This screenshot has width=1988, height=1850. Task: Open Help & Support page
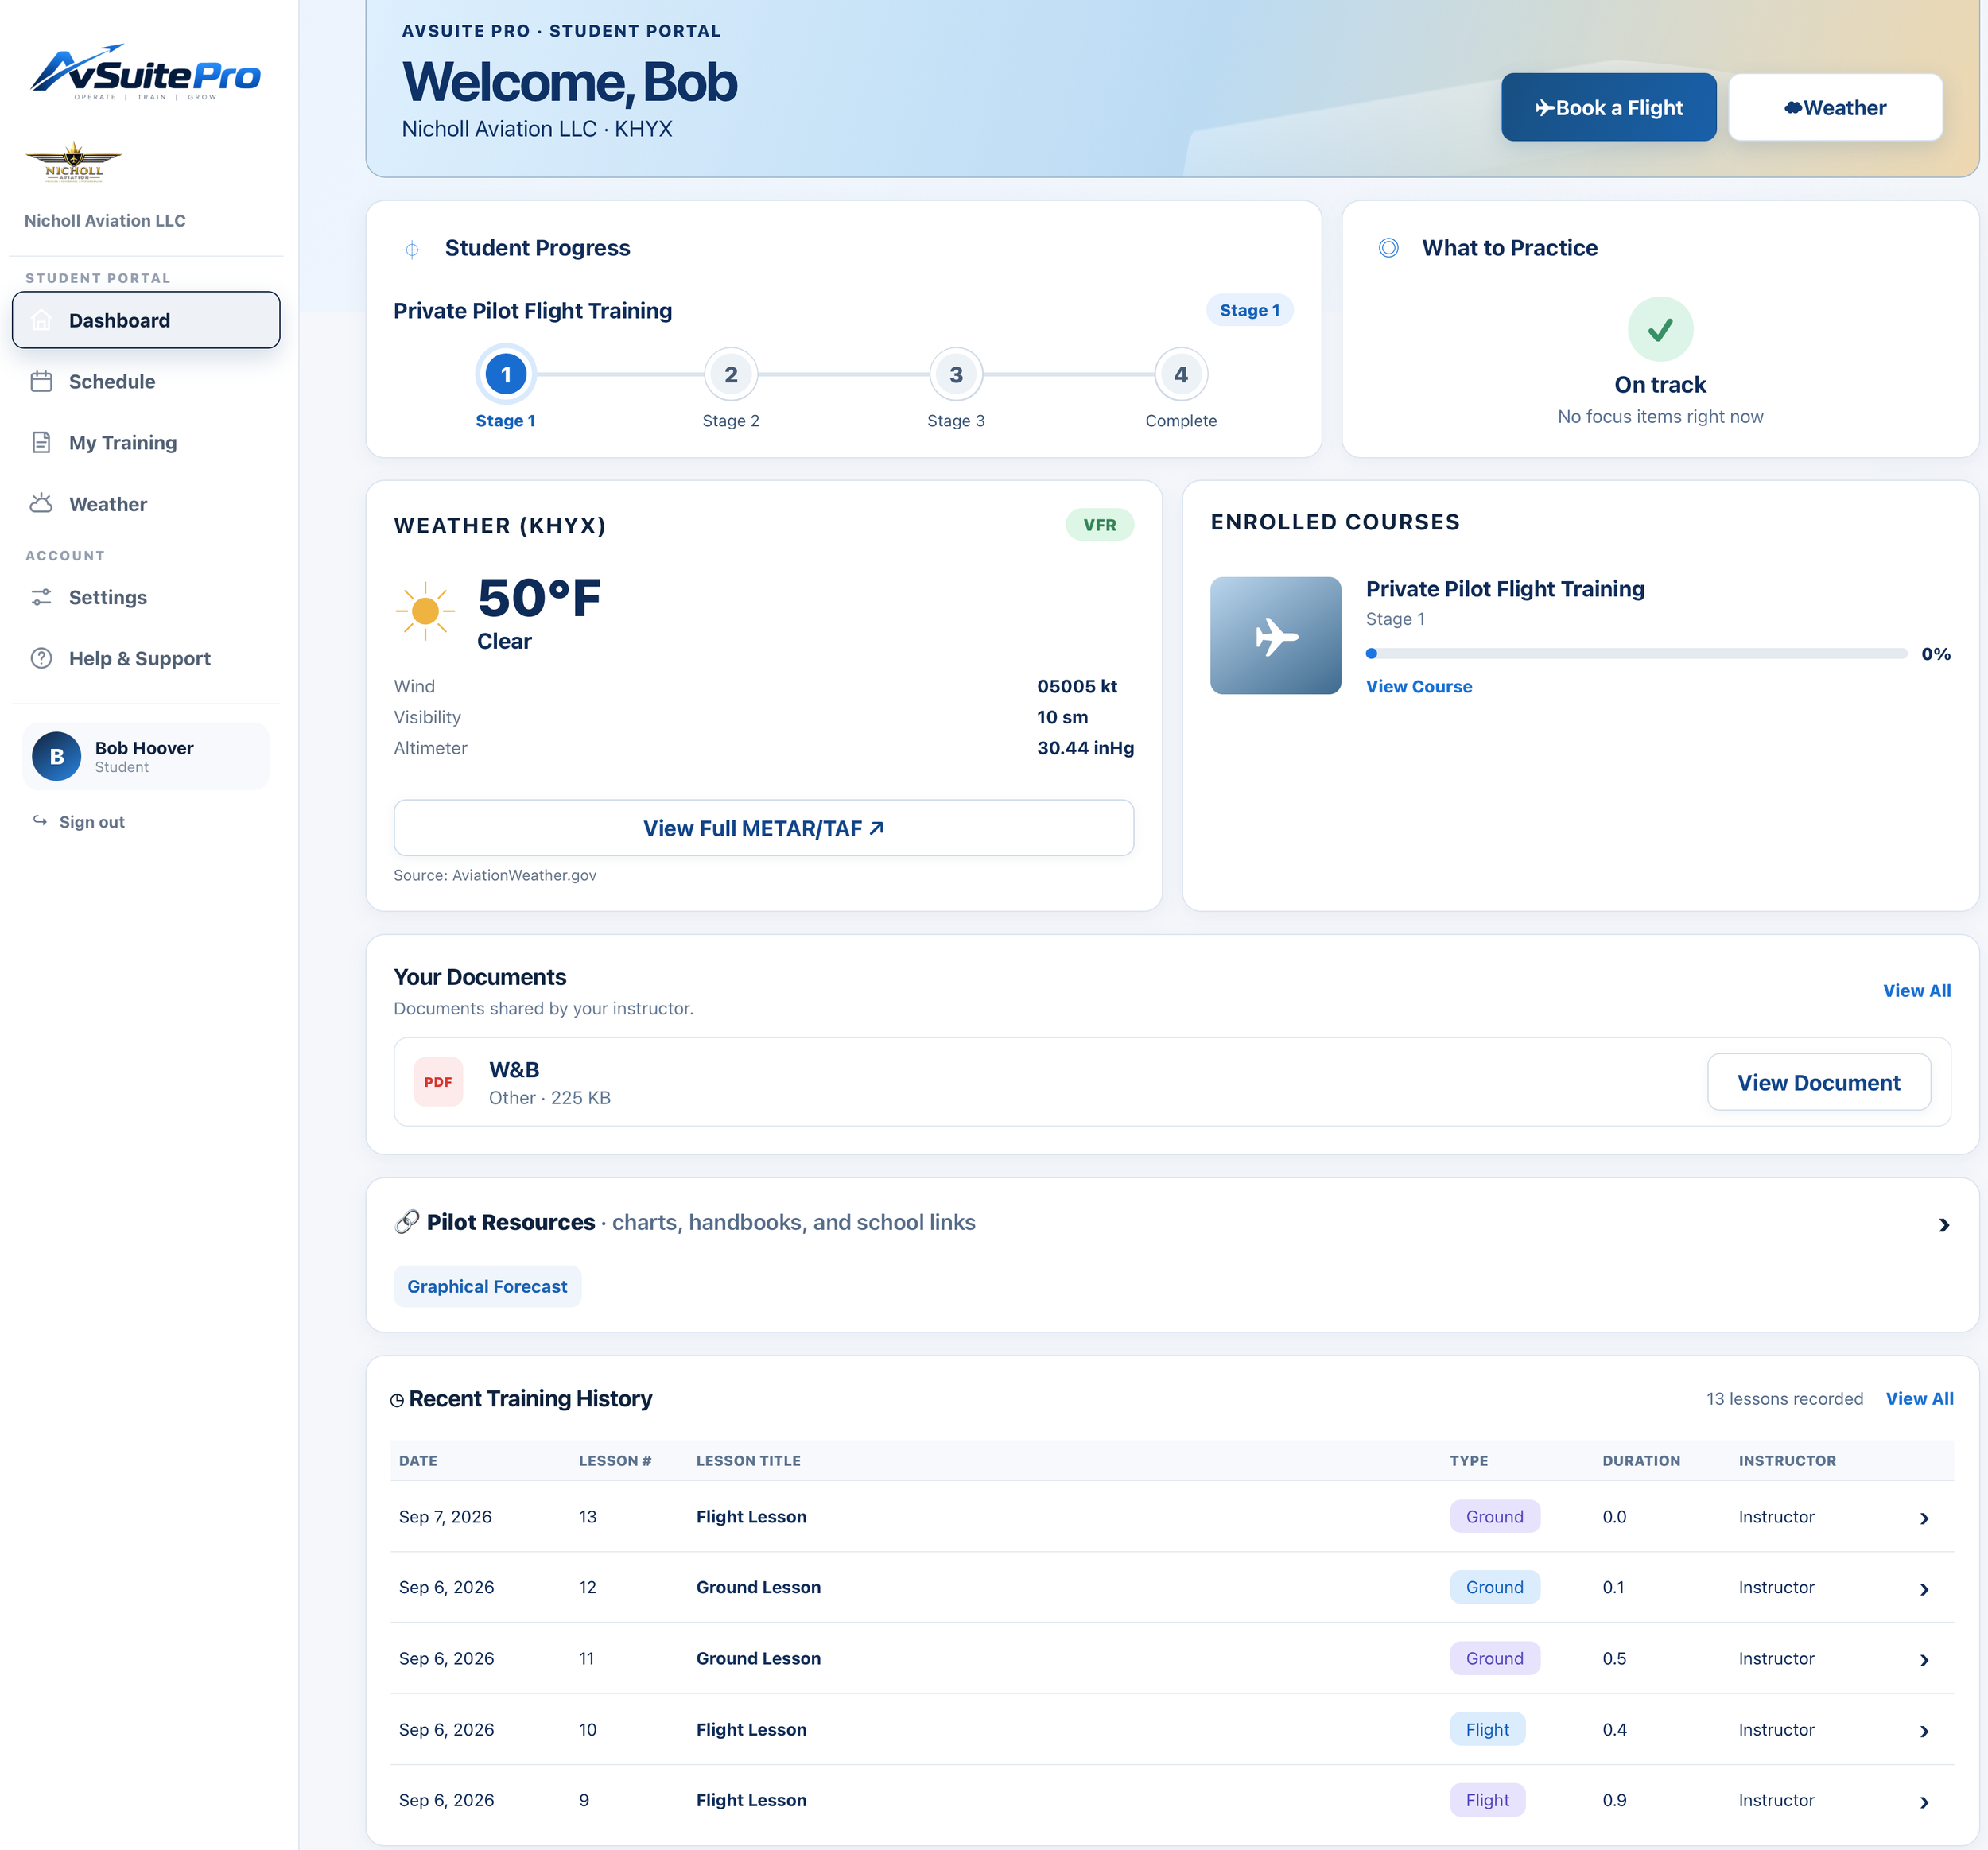pos(146,658)
